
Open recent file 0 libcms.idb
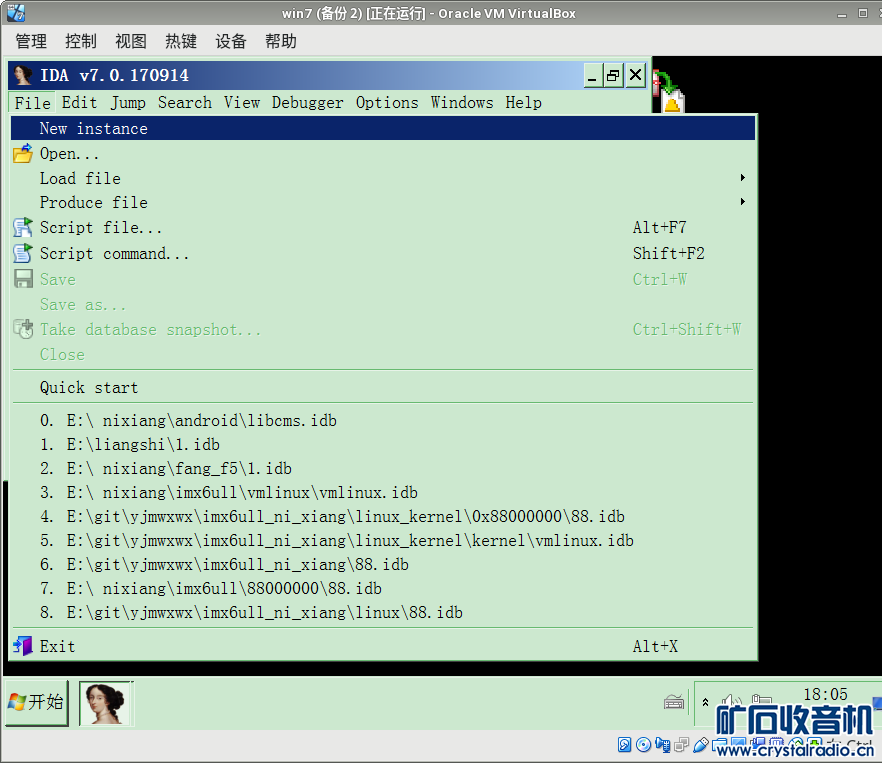tap(382, 420)
